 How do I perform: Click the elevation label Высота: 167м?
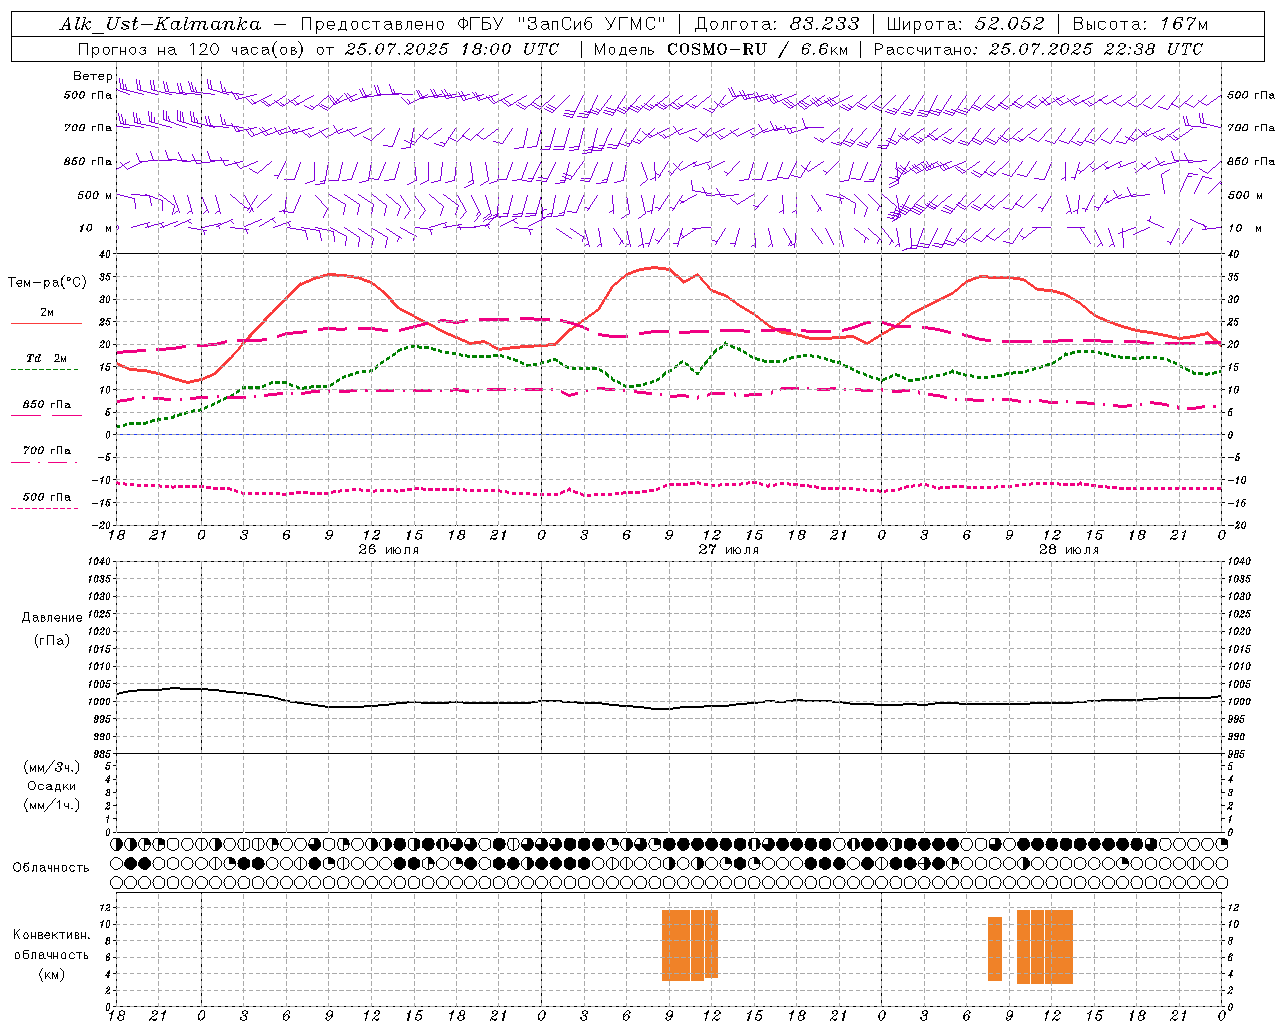pyautogui.click(x=1140, y=24)
